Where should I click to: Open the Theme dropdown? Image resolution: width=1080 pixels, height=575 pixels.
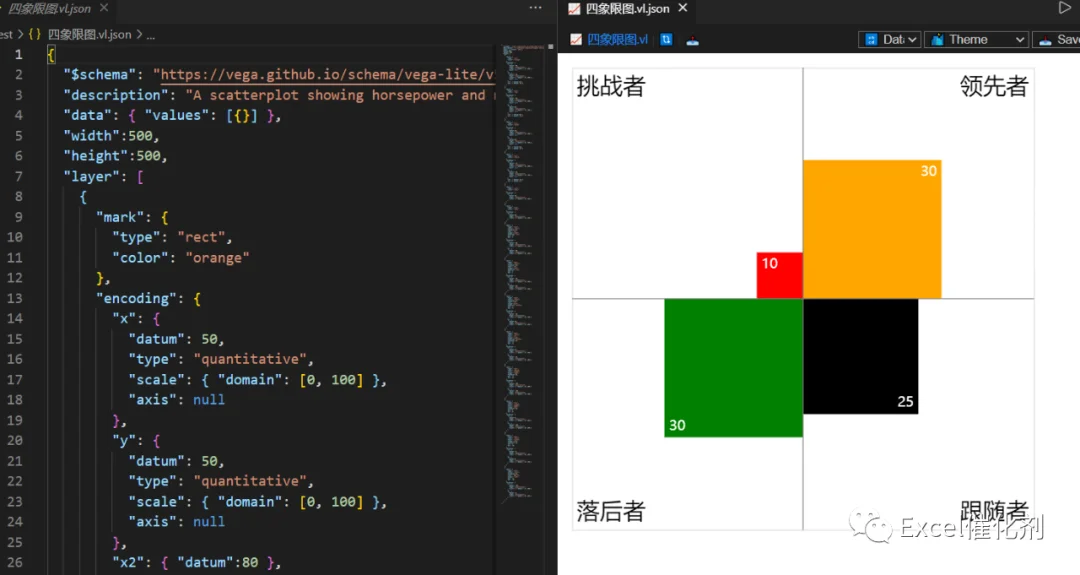pyautogui.click(x=976, y=39)
